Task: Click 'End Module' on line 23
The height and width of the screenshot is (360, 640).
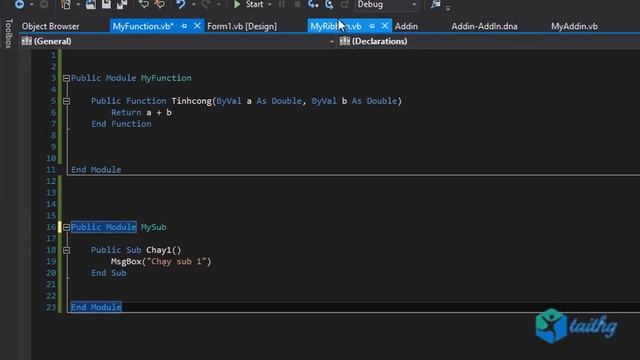Action: tap(96, 307)
